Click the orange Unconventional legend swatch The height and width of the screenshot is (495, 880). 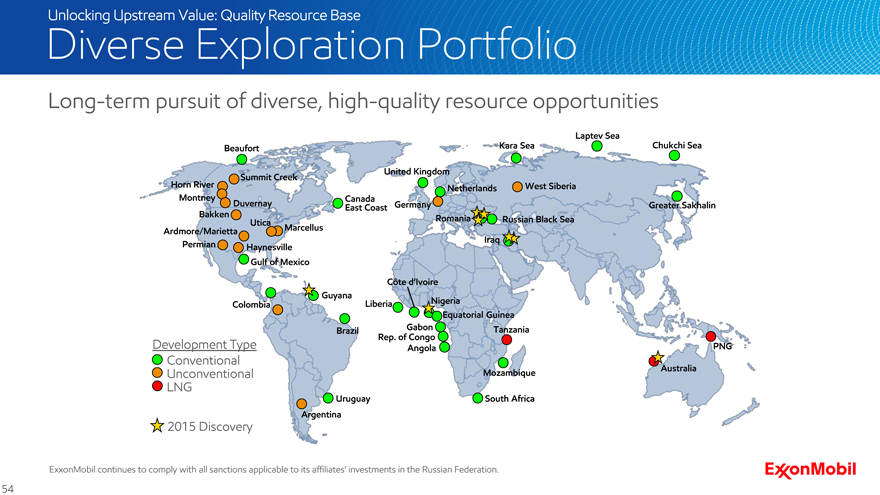[x=157, y=373]
